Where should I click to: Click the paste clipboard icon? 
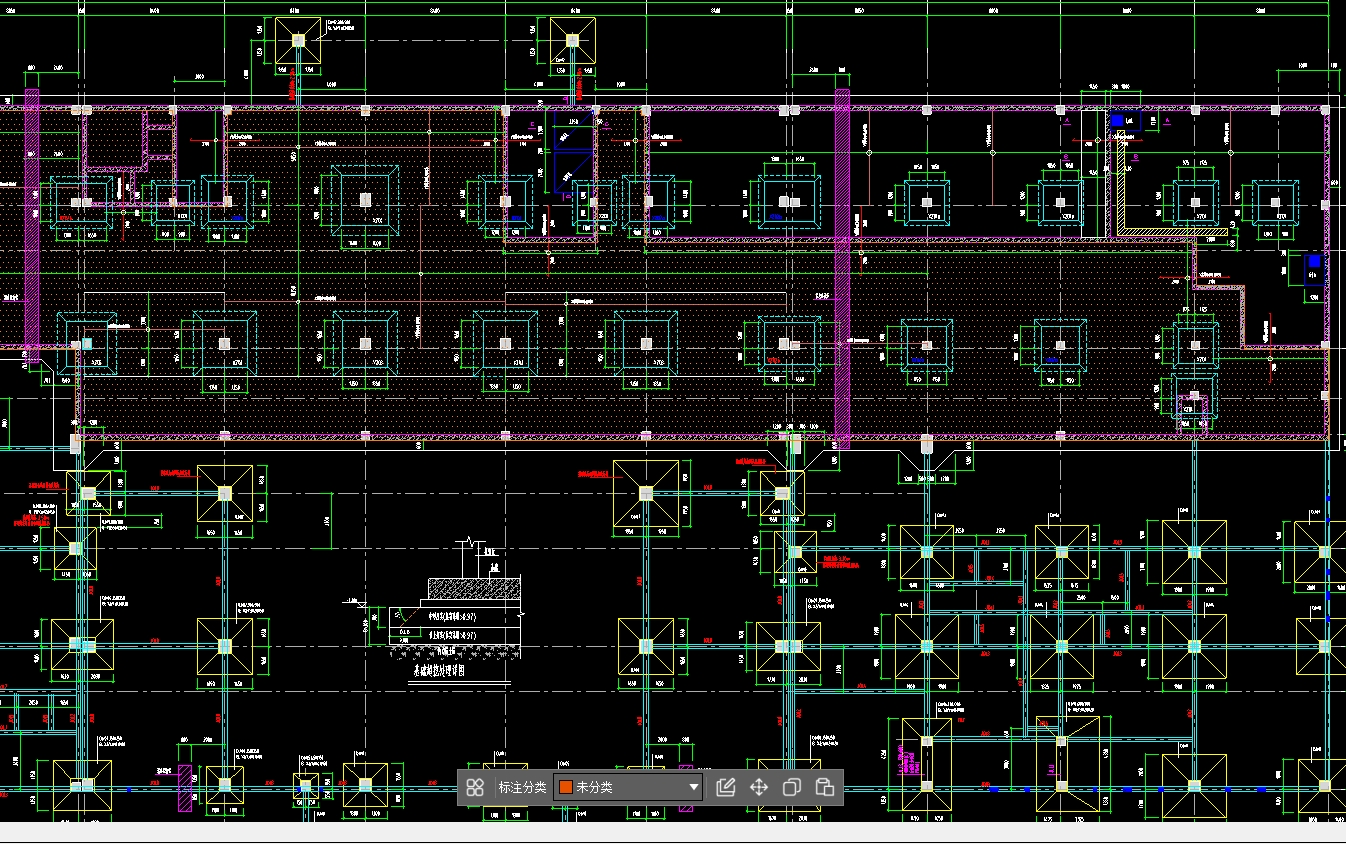coord(825,787)
